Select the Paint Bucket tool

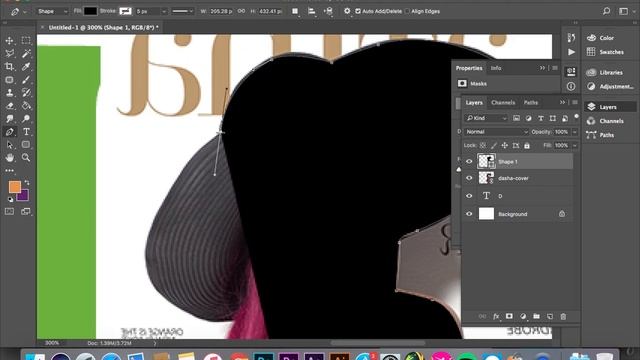[26, 106]
